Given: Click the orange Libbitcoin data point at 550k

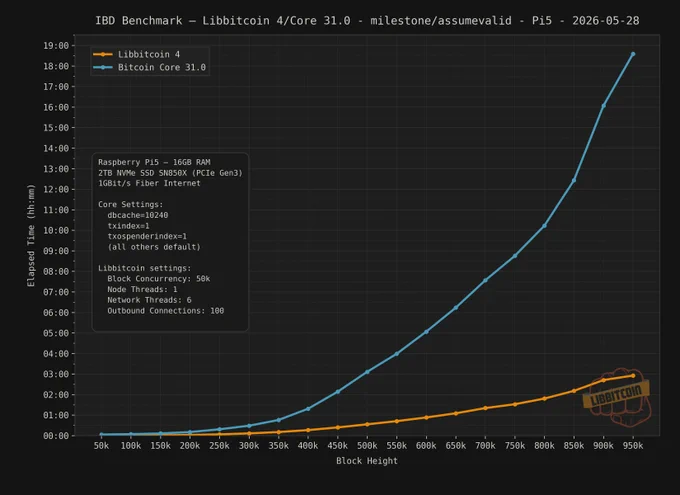Looking at the screenshot, I should click(x=397, y=421).
